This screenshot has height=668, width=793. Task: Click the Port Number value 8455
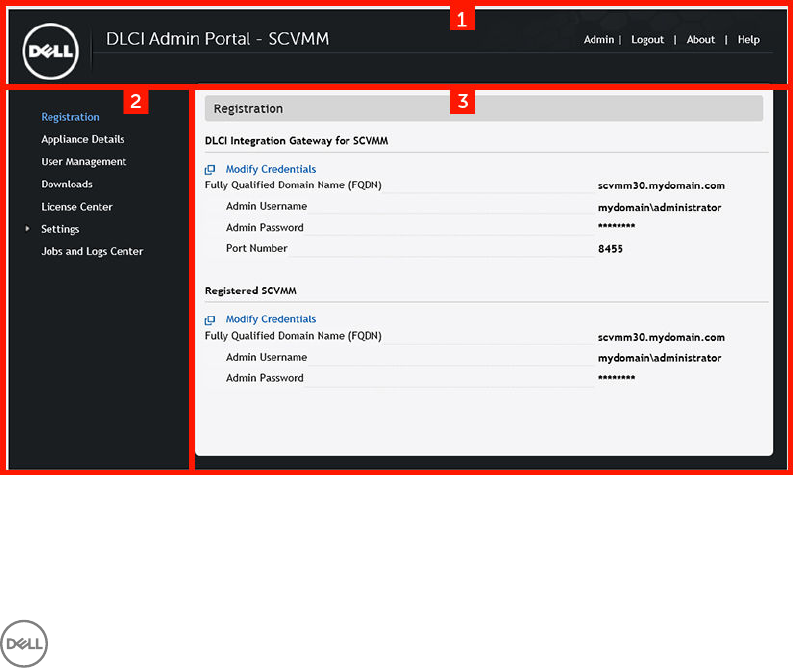click(x=610, y=249)
